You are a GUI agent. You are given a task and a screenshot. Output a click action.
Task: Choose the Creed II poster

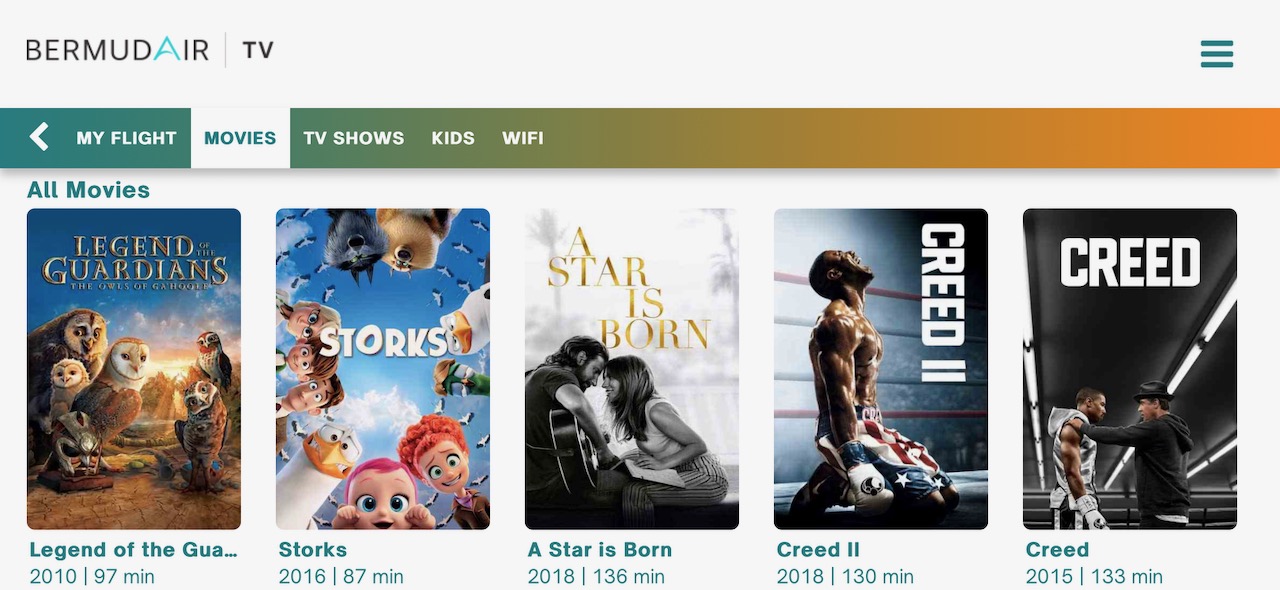[x=881, y=369]
